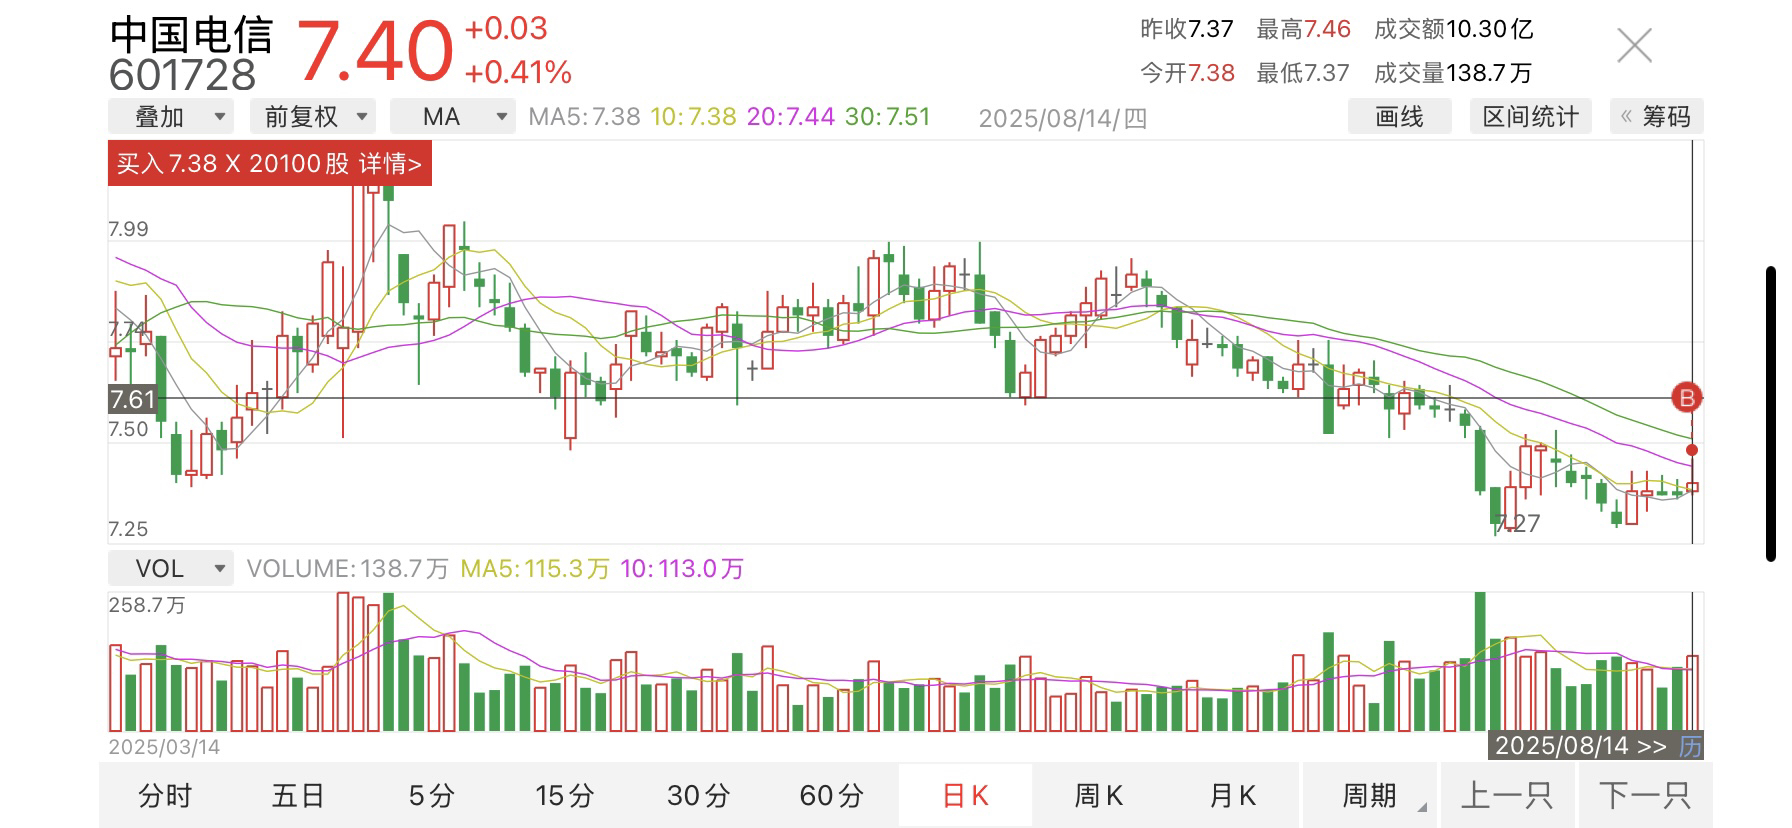Expand the 筹码 chips panel

click(1656, 117)
